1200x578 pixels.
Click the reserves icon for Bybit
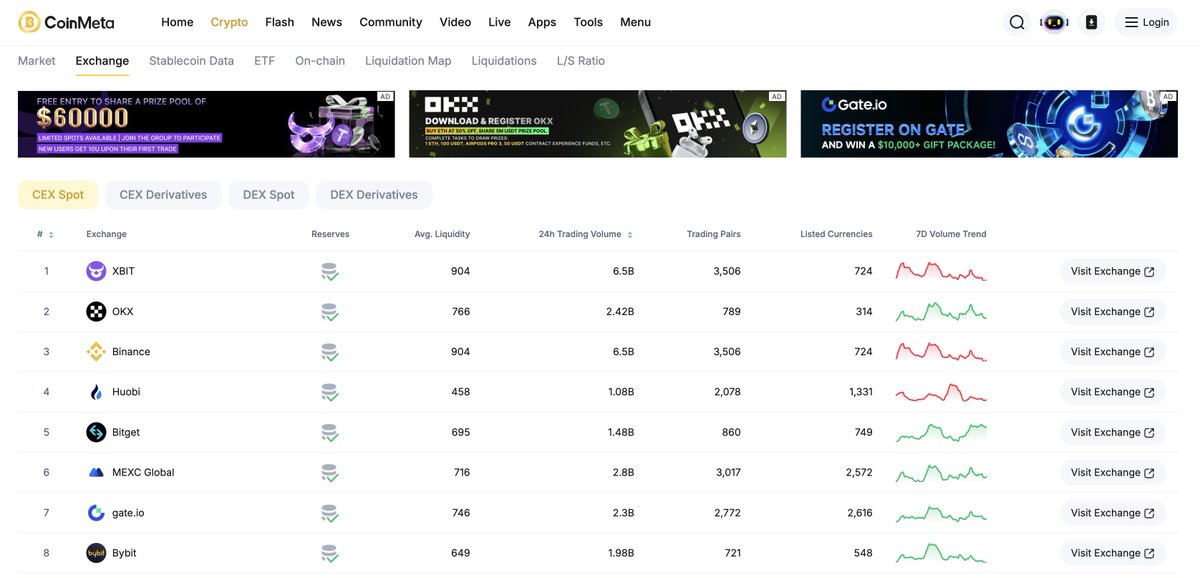click(329, 553)
